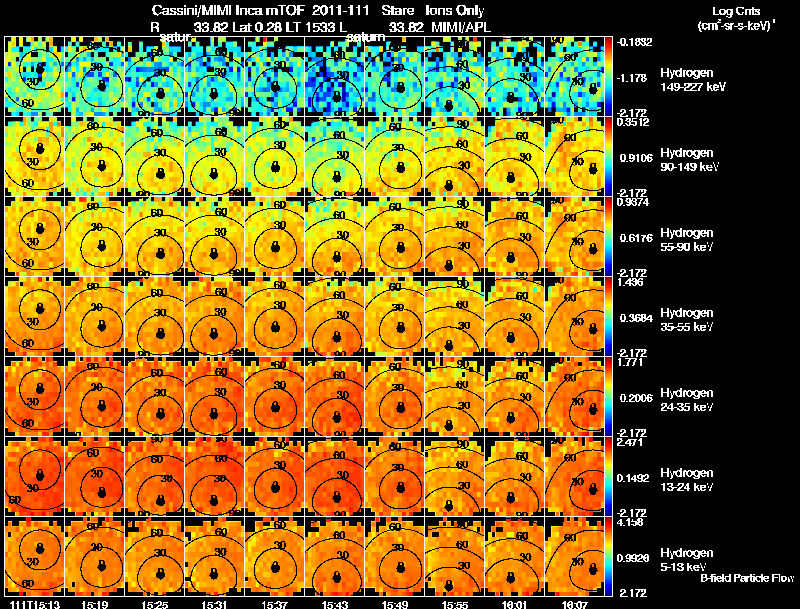This screenshot has width=800, height=609.
Task: Select the 'Lat 0.28' header value
Action: [257, 27]
